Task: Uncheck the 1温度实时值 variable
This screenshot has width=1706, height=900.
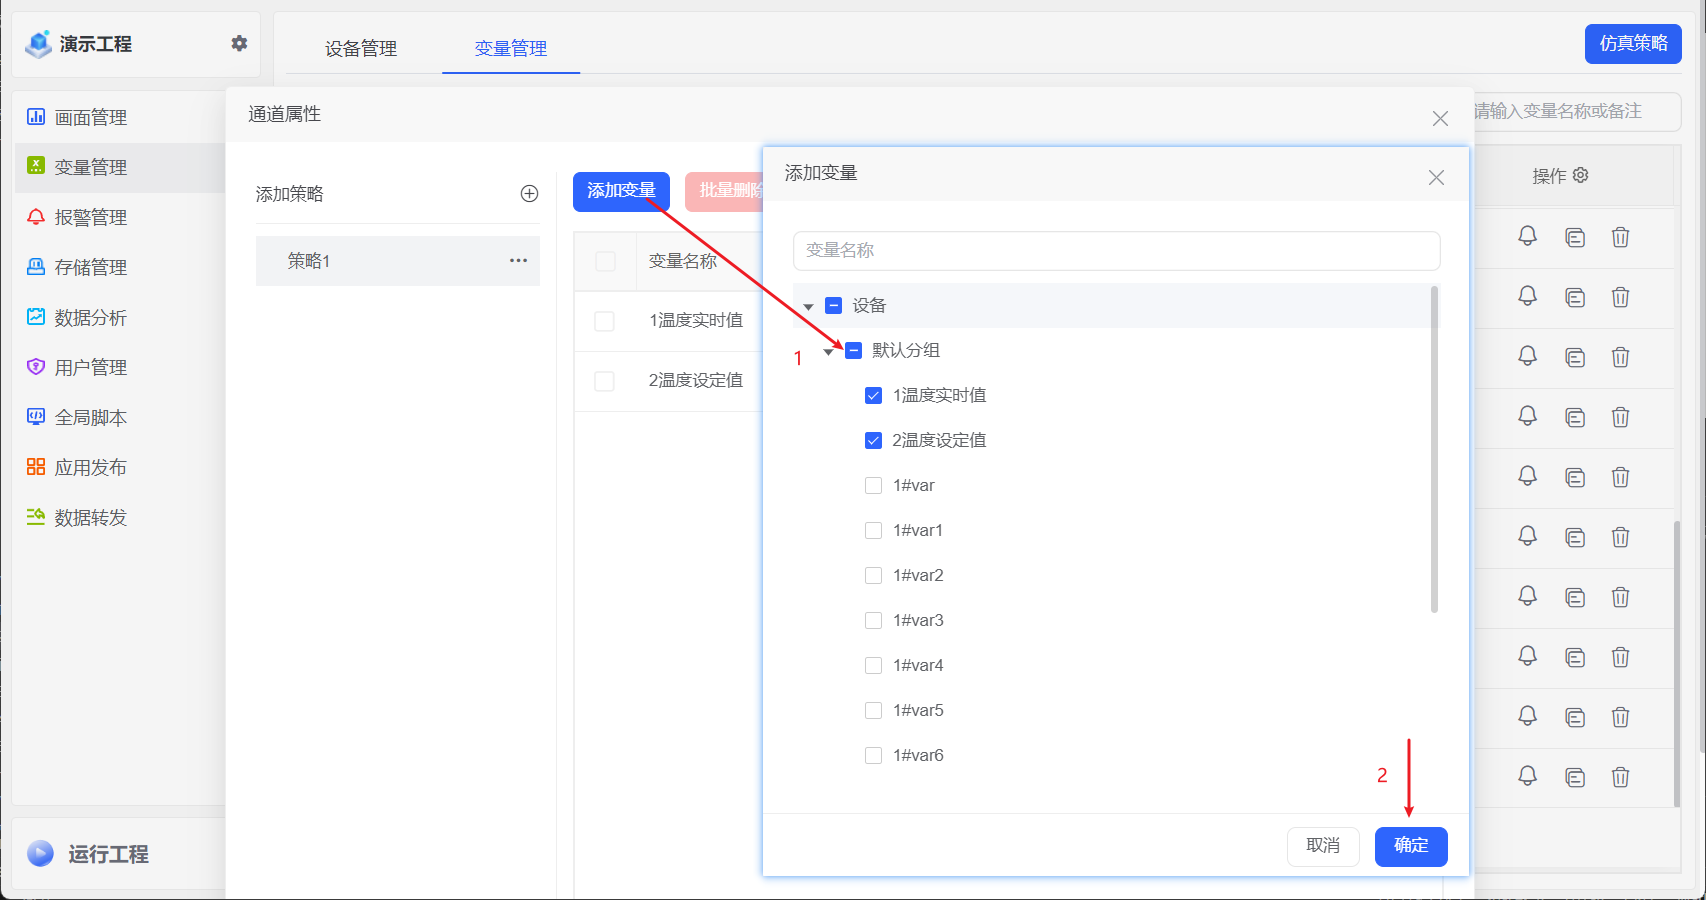Action: 872,395
